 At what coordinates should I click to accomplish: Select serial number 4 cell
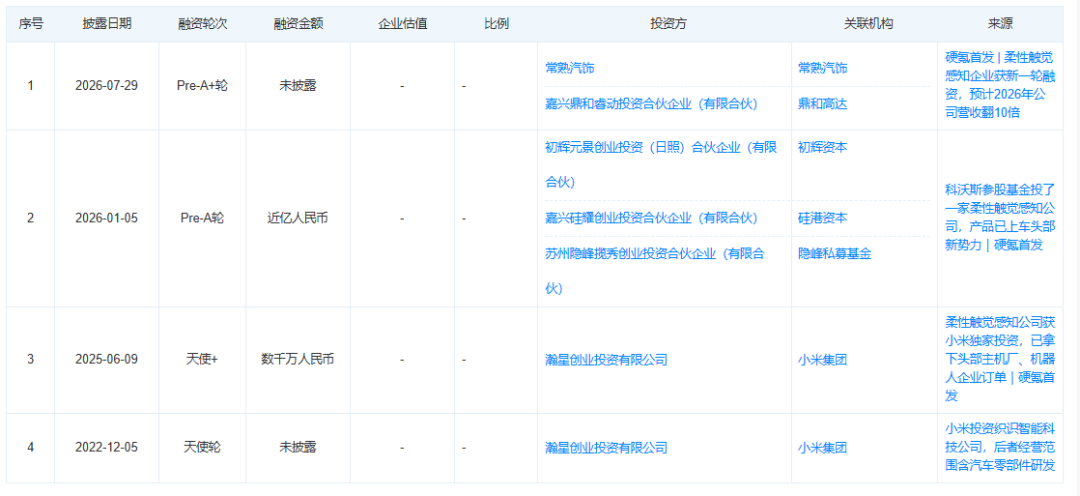30,448
